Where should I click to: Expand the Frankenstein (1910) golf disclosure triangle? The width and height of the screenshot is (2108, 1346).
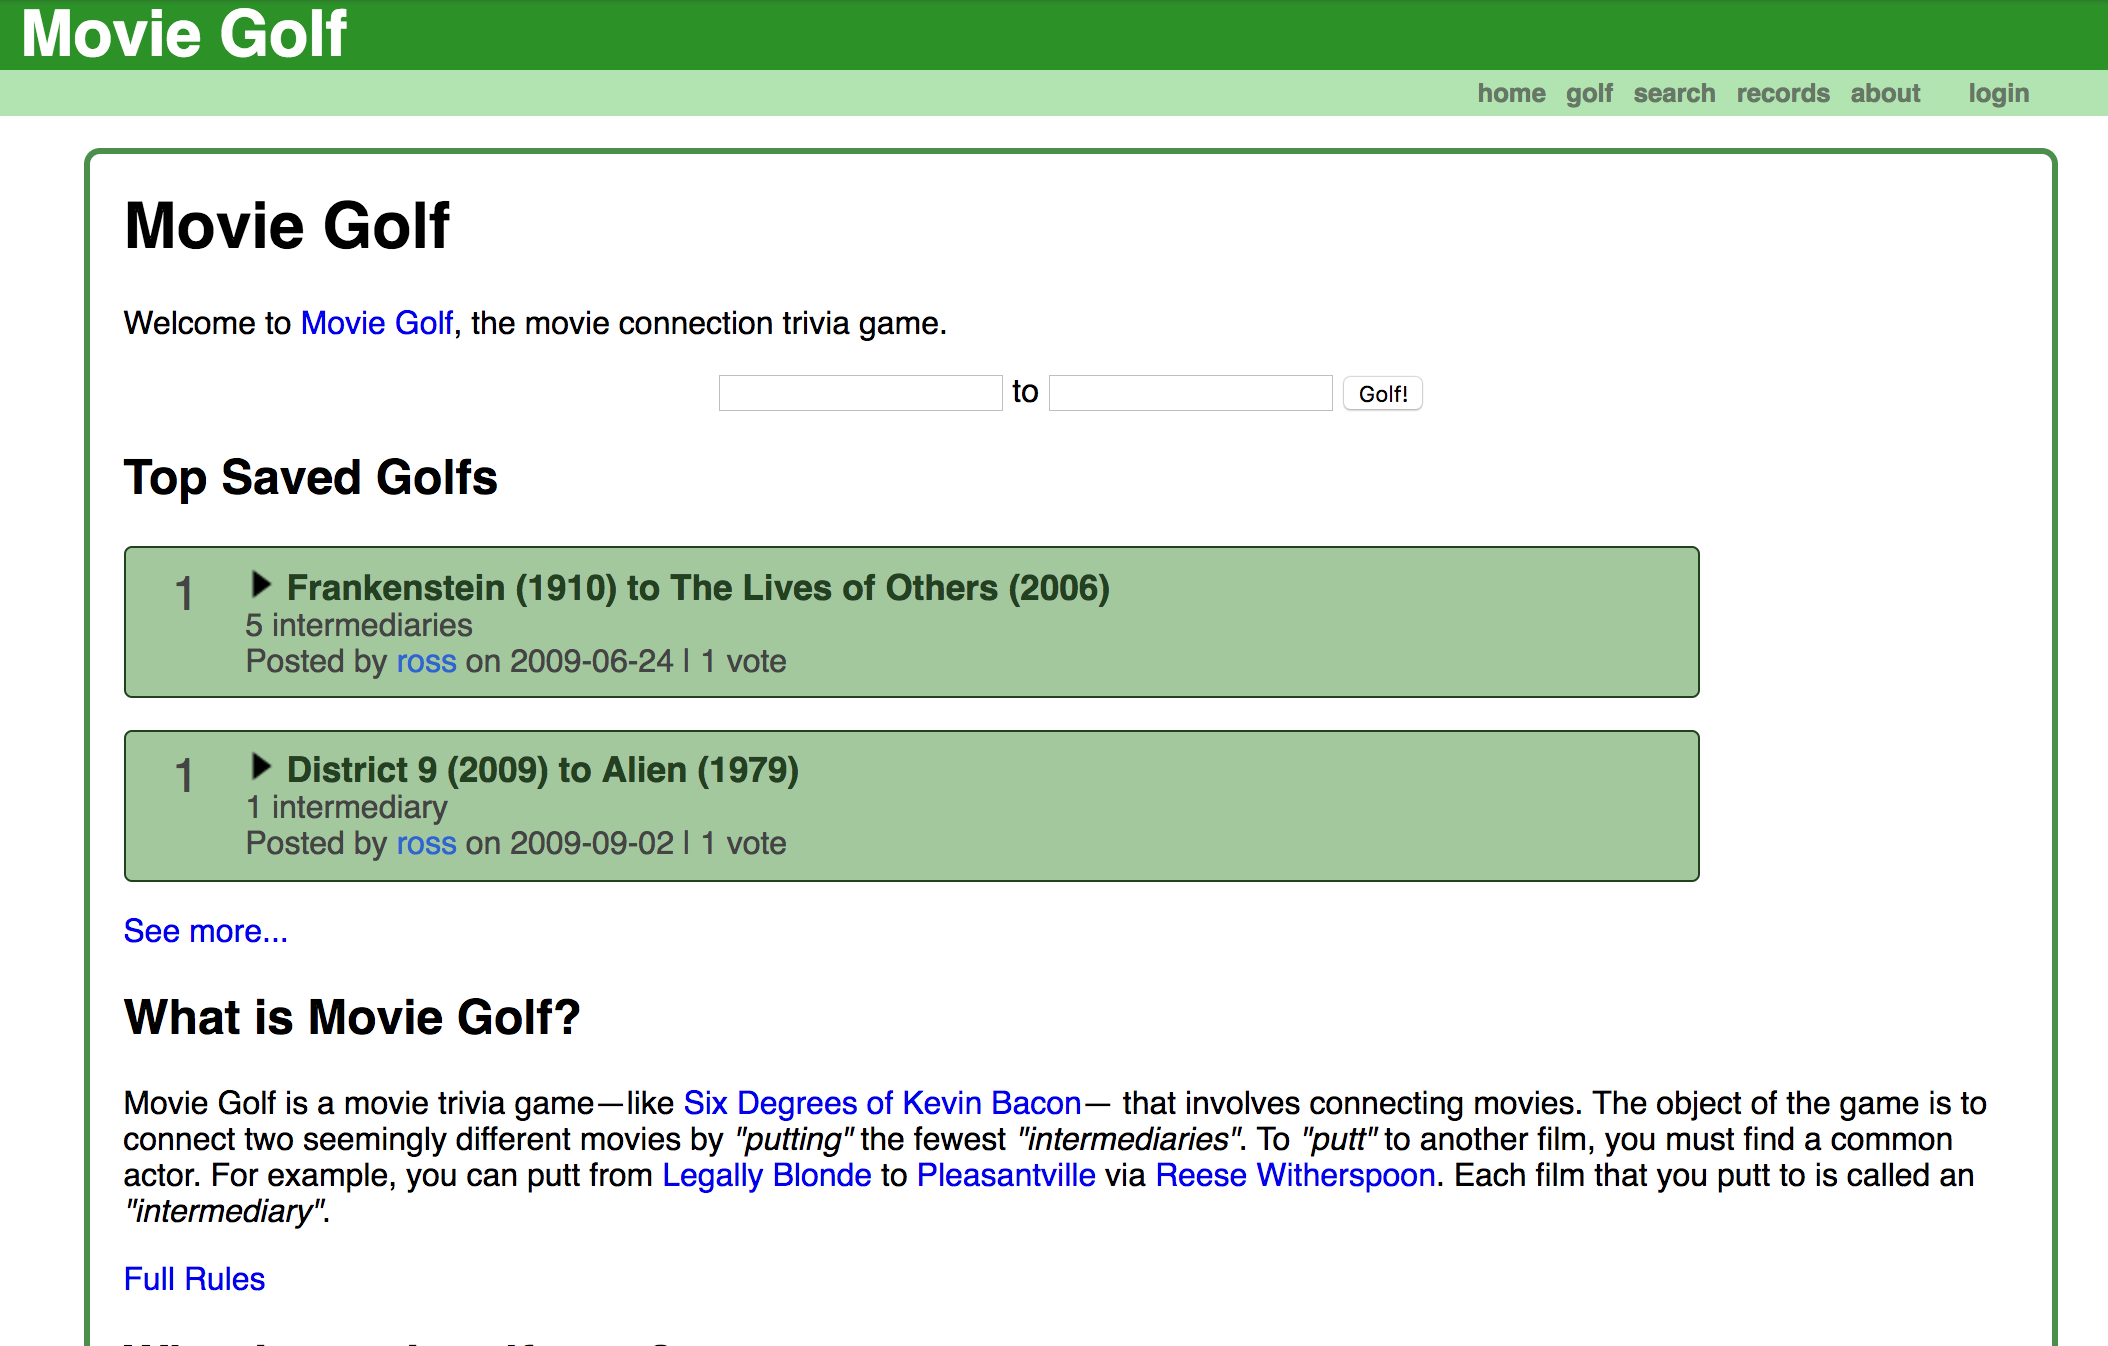[x=261, y=584]
